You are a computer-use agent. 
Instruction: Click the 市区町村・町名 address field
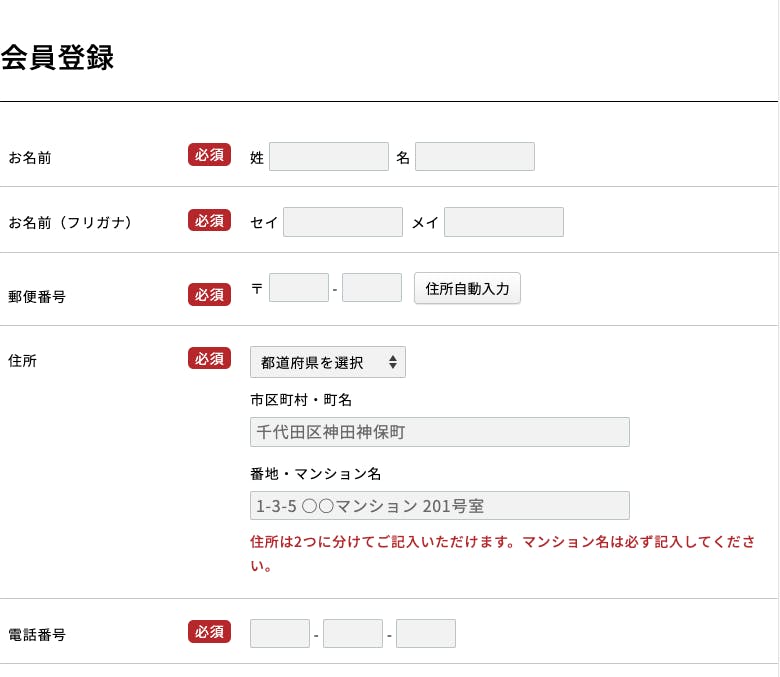(439, 432)
